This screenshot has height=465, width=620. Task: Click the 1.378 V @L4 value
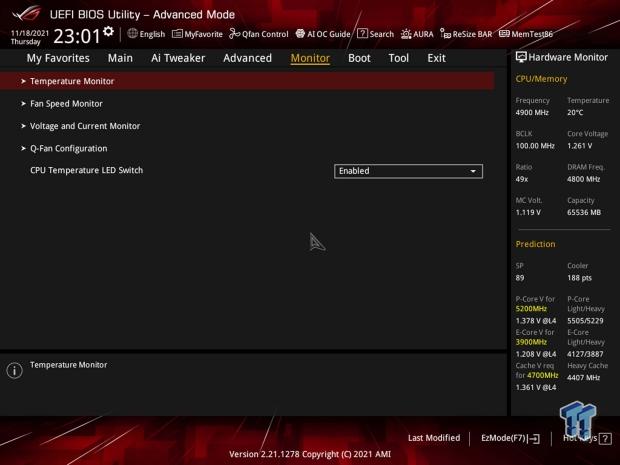tap(536, 321)
